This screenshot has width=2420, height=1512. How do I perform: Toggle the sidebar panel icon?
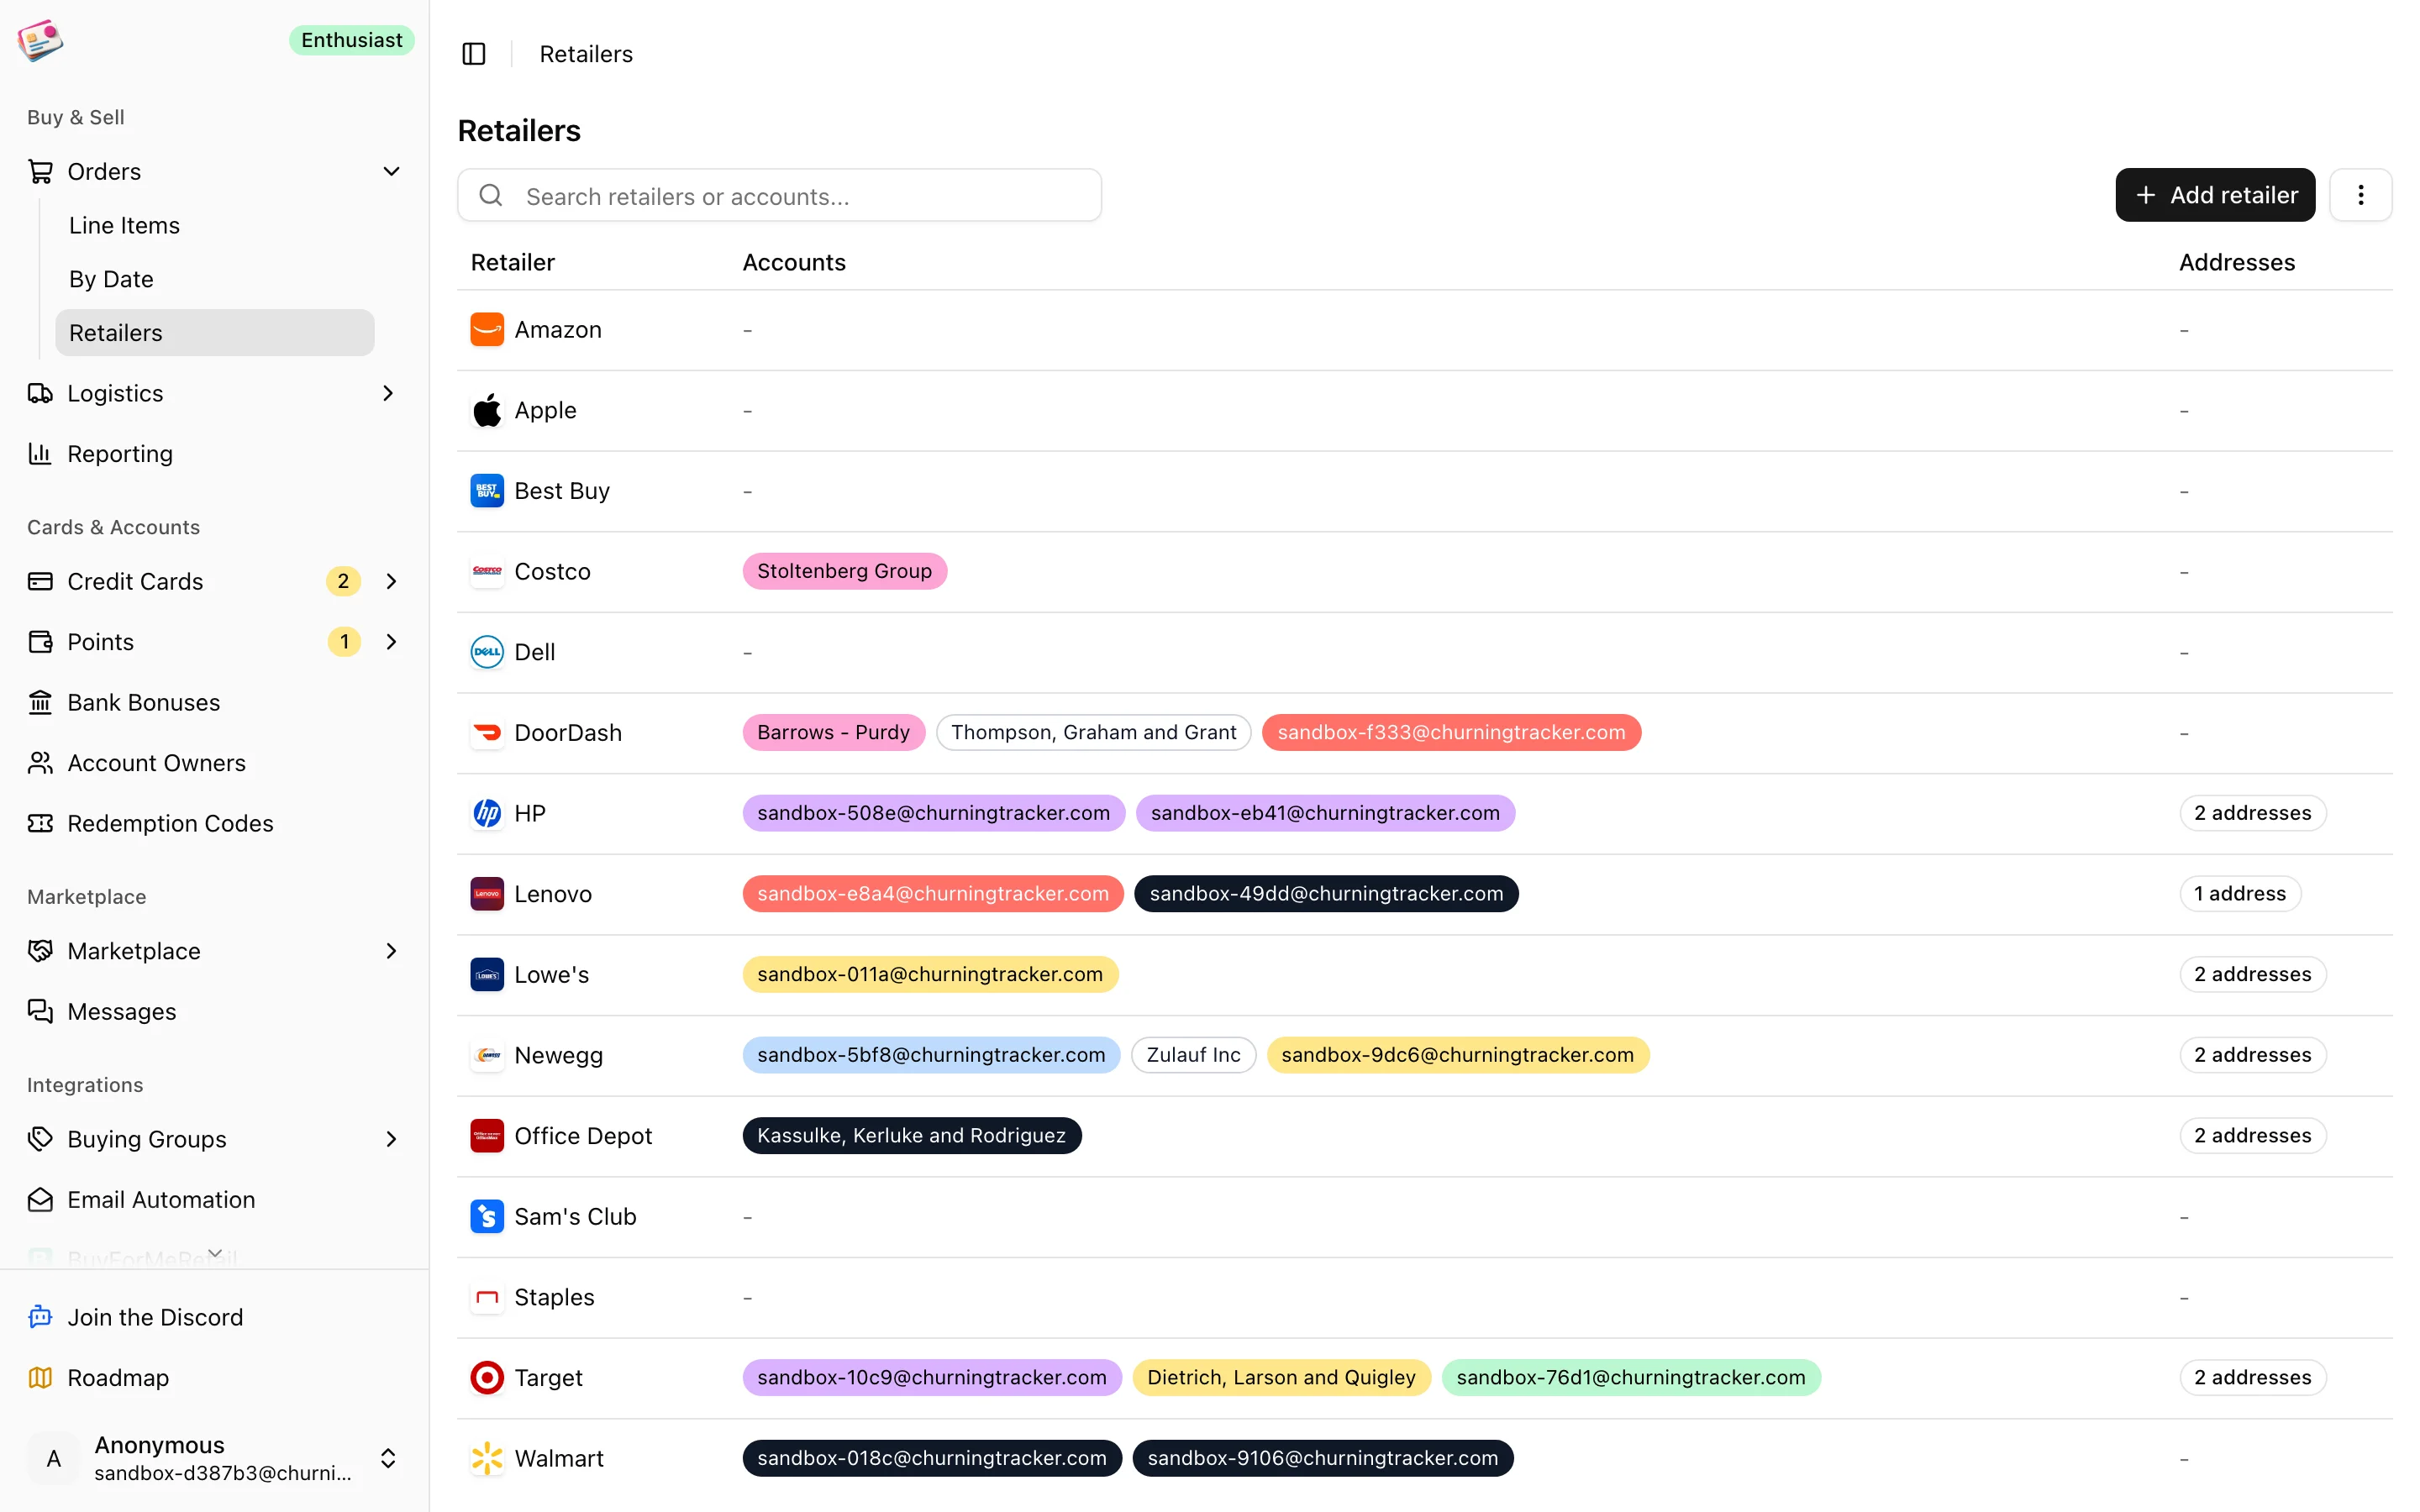[474, 54]
